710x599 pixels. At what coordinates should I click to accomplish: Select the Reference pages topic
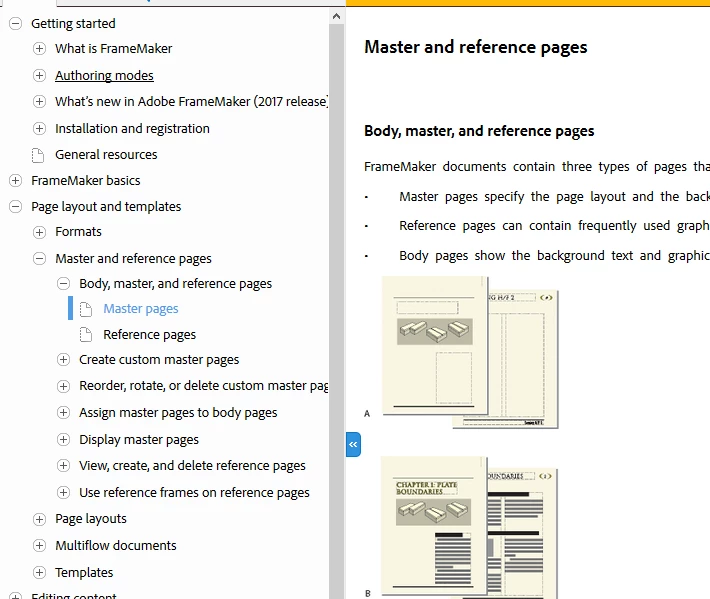pyautogui.click(x=149, y=335)
